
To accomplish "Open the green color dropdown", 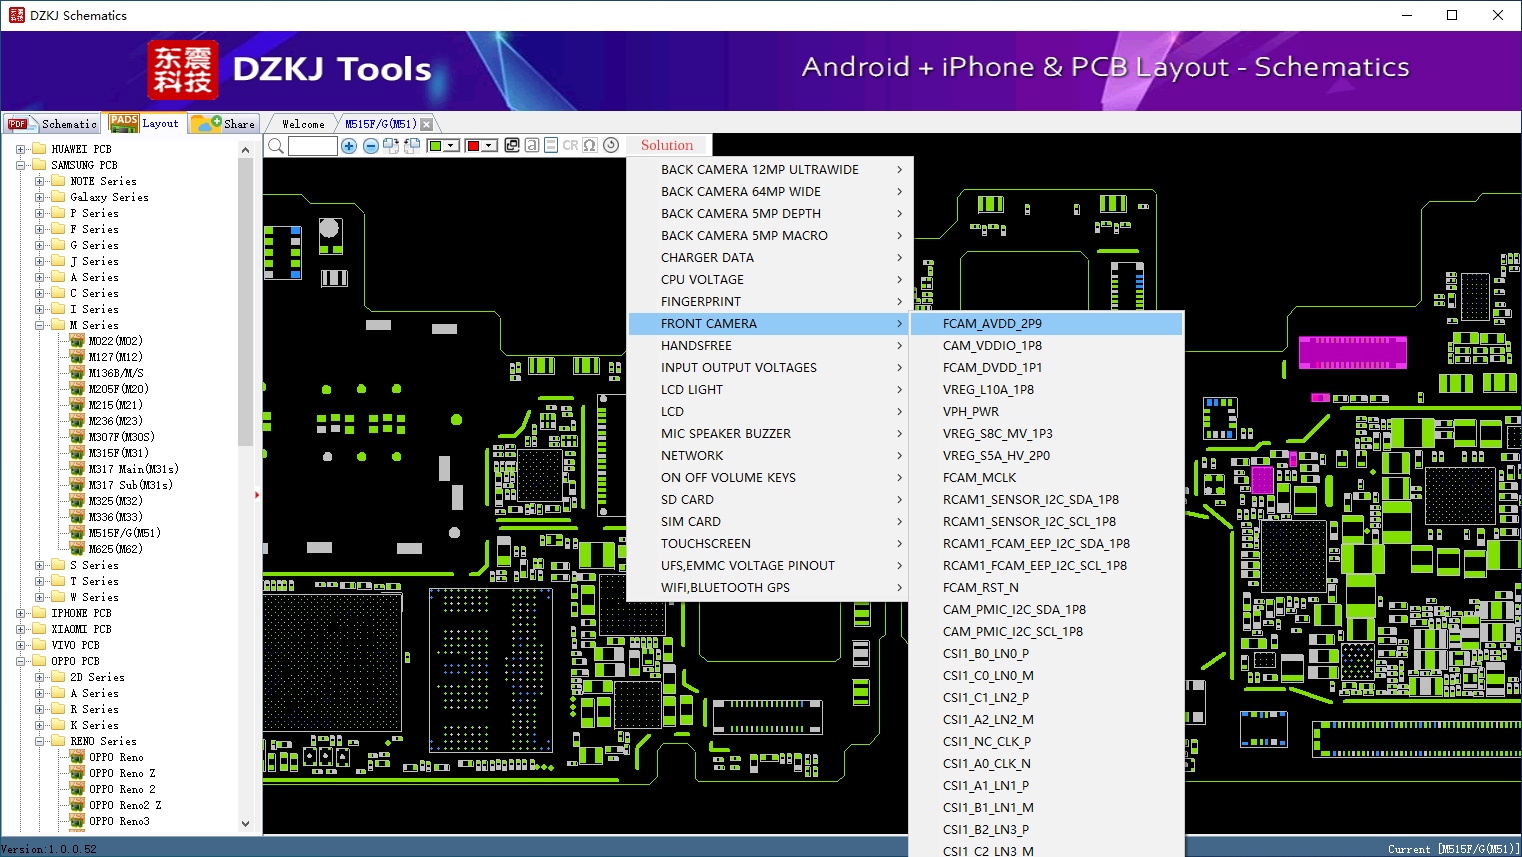I will pyautogui.click(x=451, y=146).
